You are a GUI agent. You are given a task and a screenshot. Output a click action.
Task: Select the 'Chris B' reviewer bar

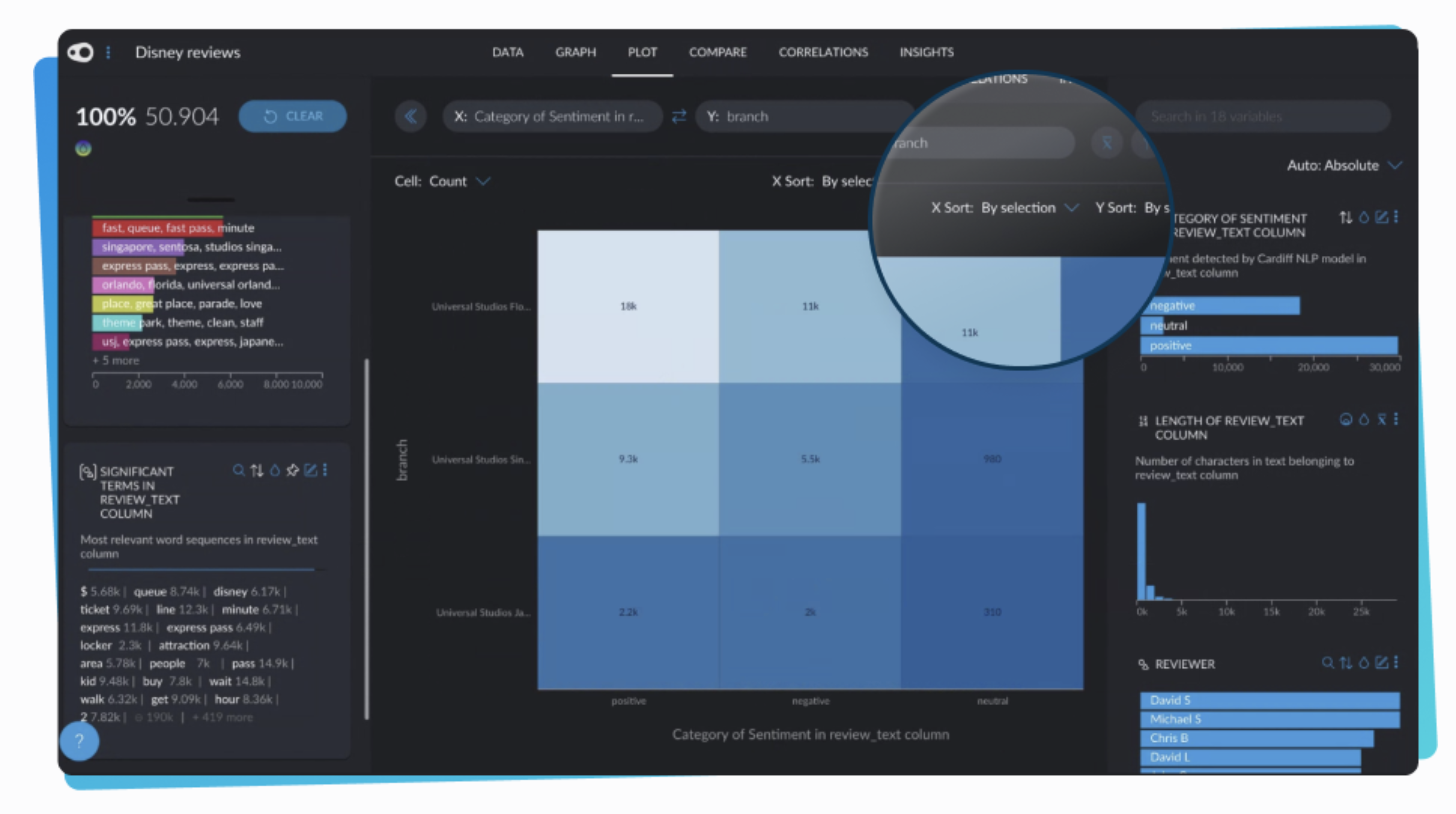tap(1257, 739)
